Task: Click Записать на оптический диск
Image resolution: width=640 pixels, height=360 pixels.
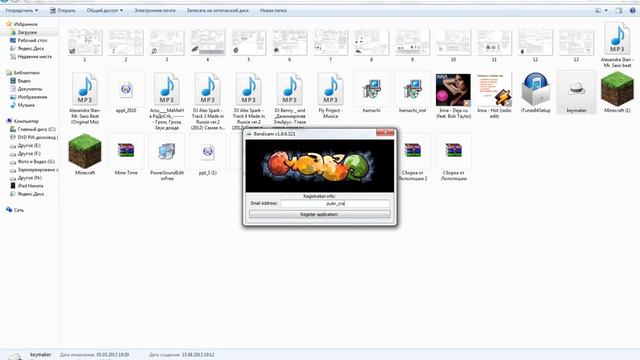Action: click(218, 11)
